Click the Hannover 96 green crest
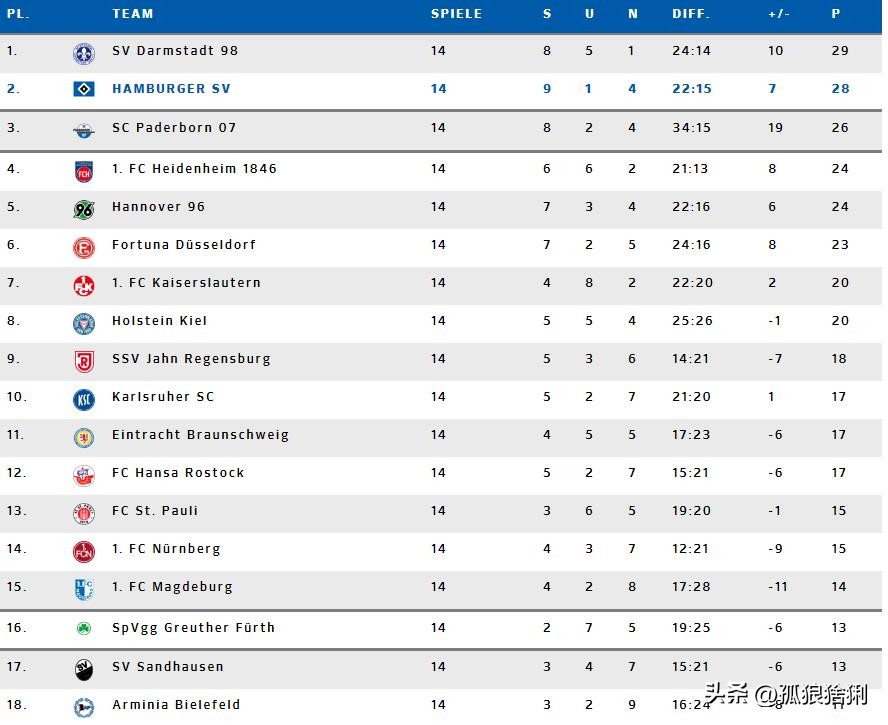The image size is (888, 725). (x=84, y=209)
